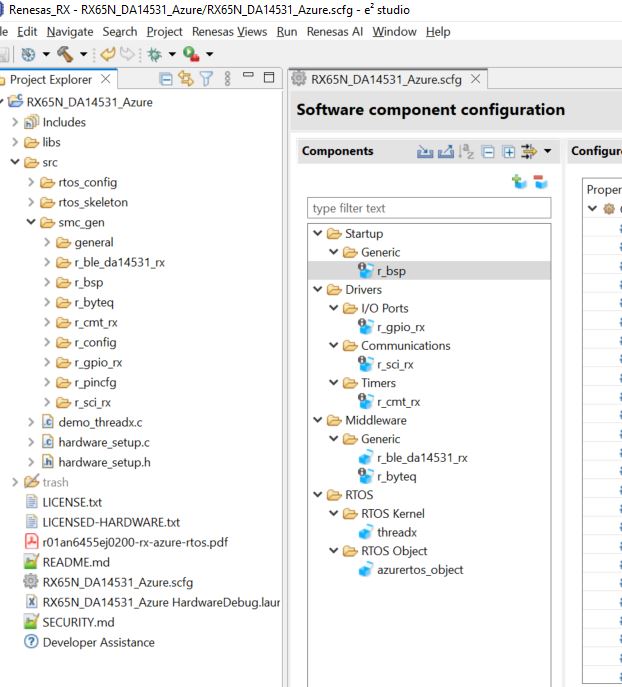Click the component filter text field
This screenshot has height=687, width=622.
pyautogui.click(x=429, y=208)
